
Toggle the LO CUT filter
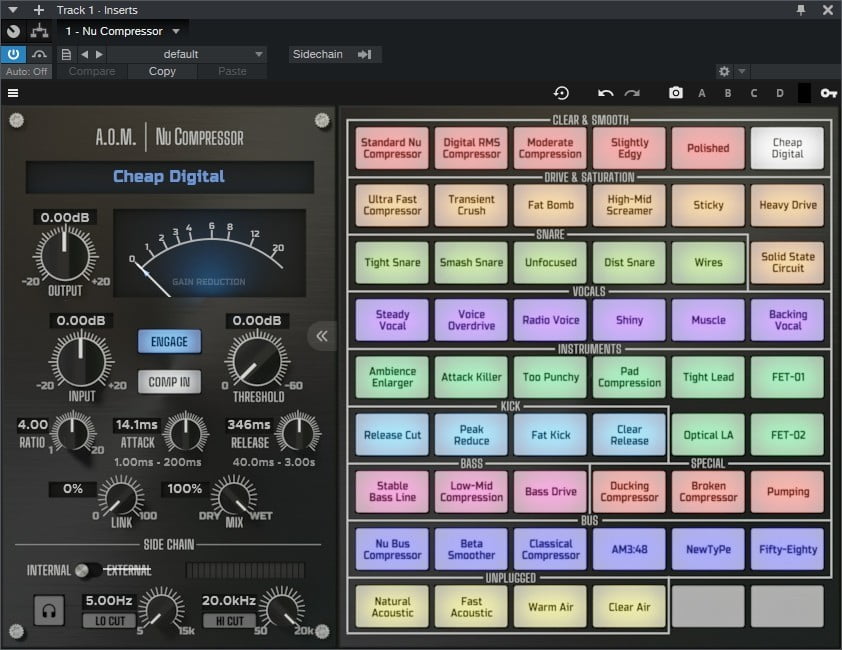[x=110, y=621]
